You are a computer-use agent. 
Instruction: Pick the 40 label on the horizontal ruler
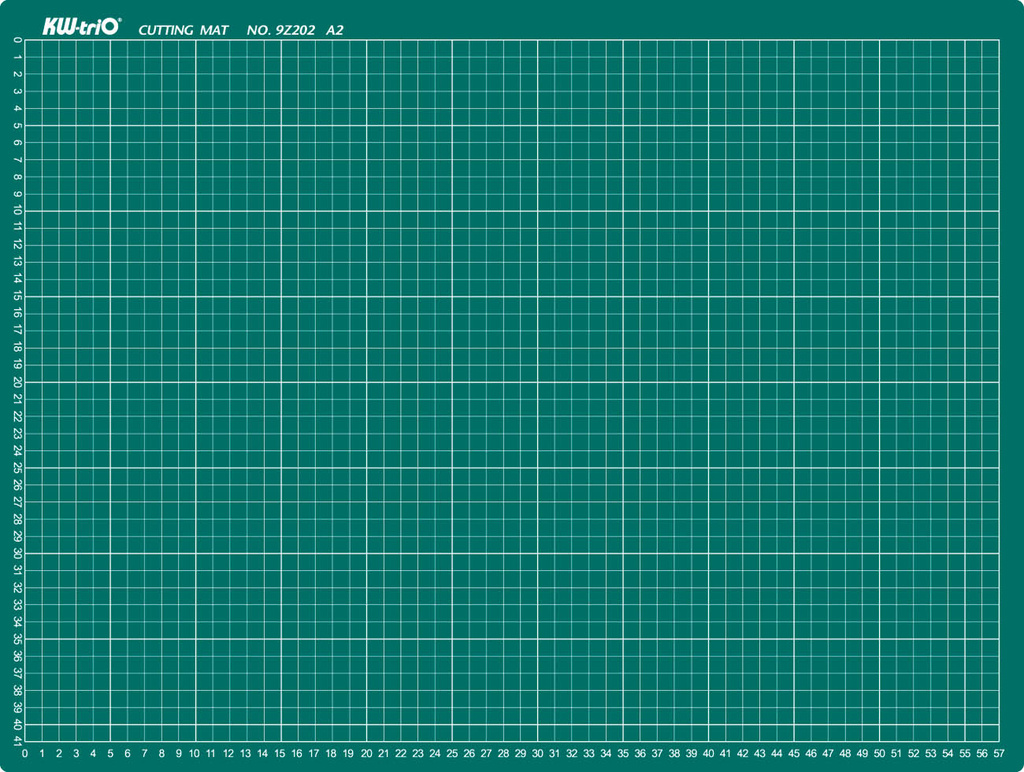coord(709,753)
